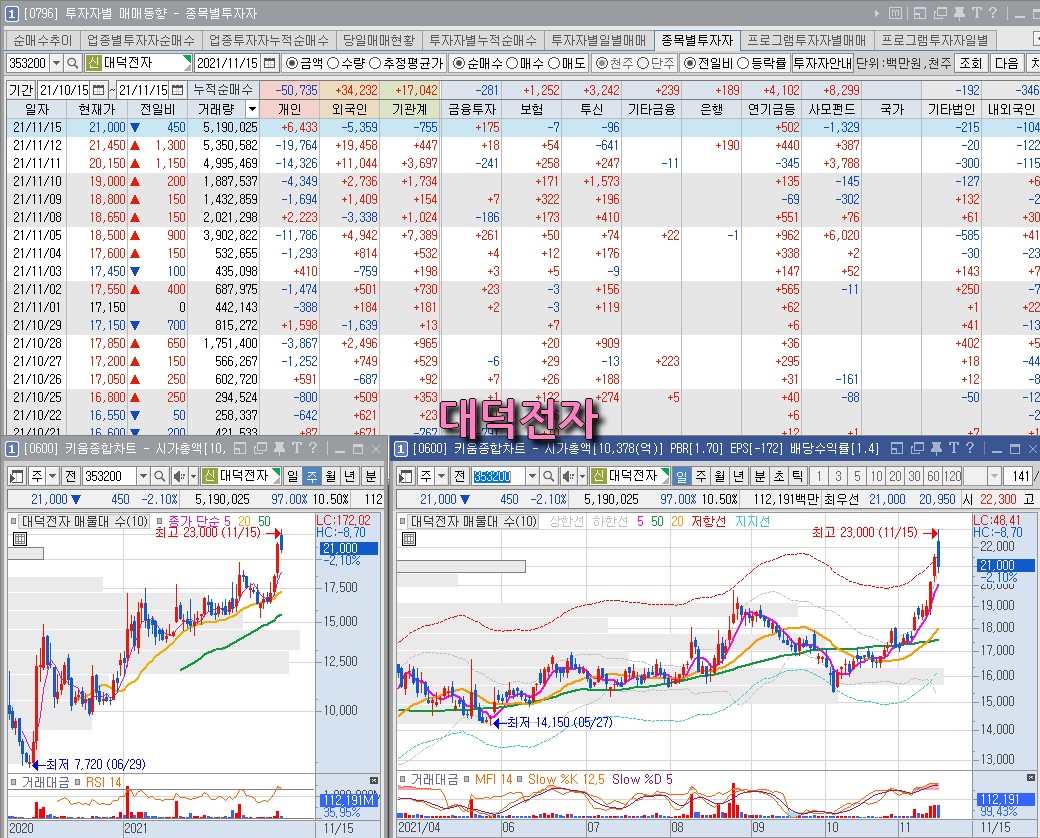Click the small close box on left volume indicator panel
This screenshot has height=838, width=1040.
(x=374, y=781)
